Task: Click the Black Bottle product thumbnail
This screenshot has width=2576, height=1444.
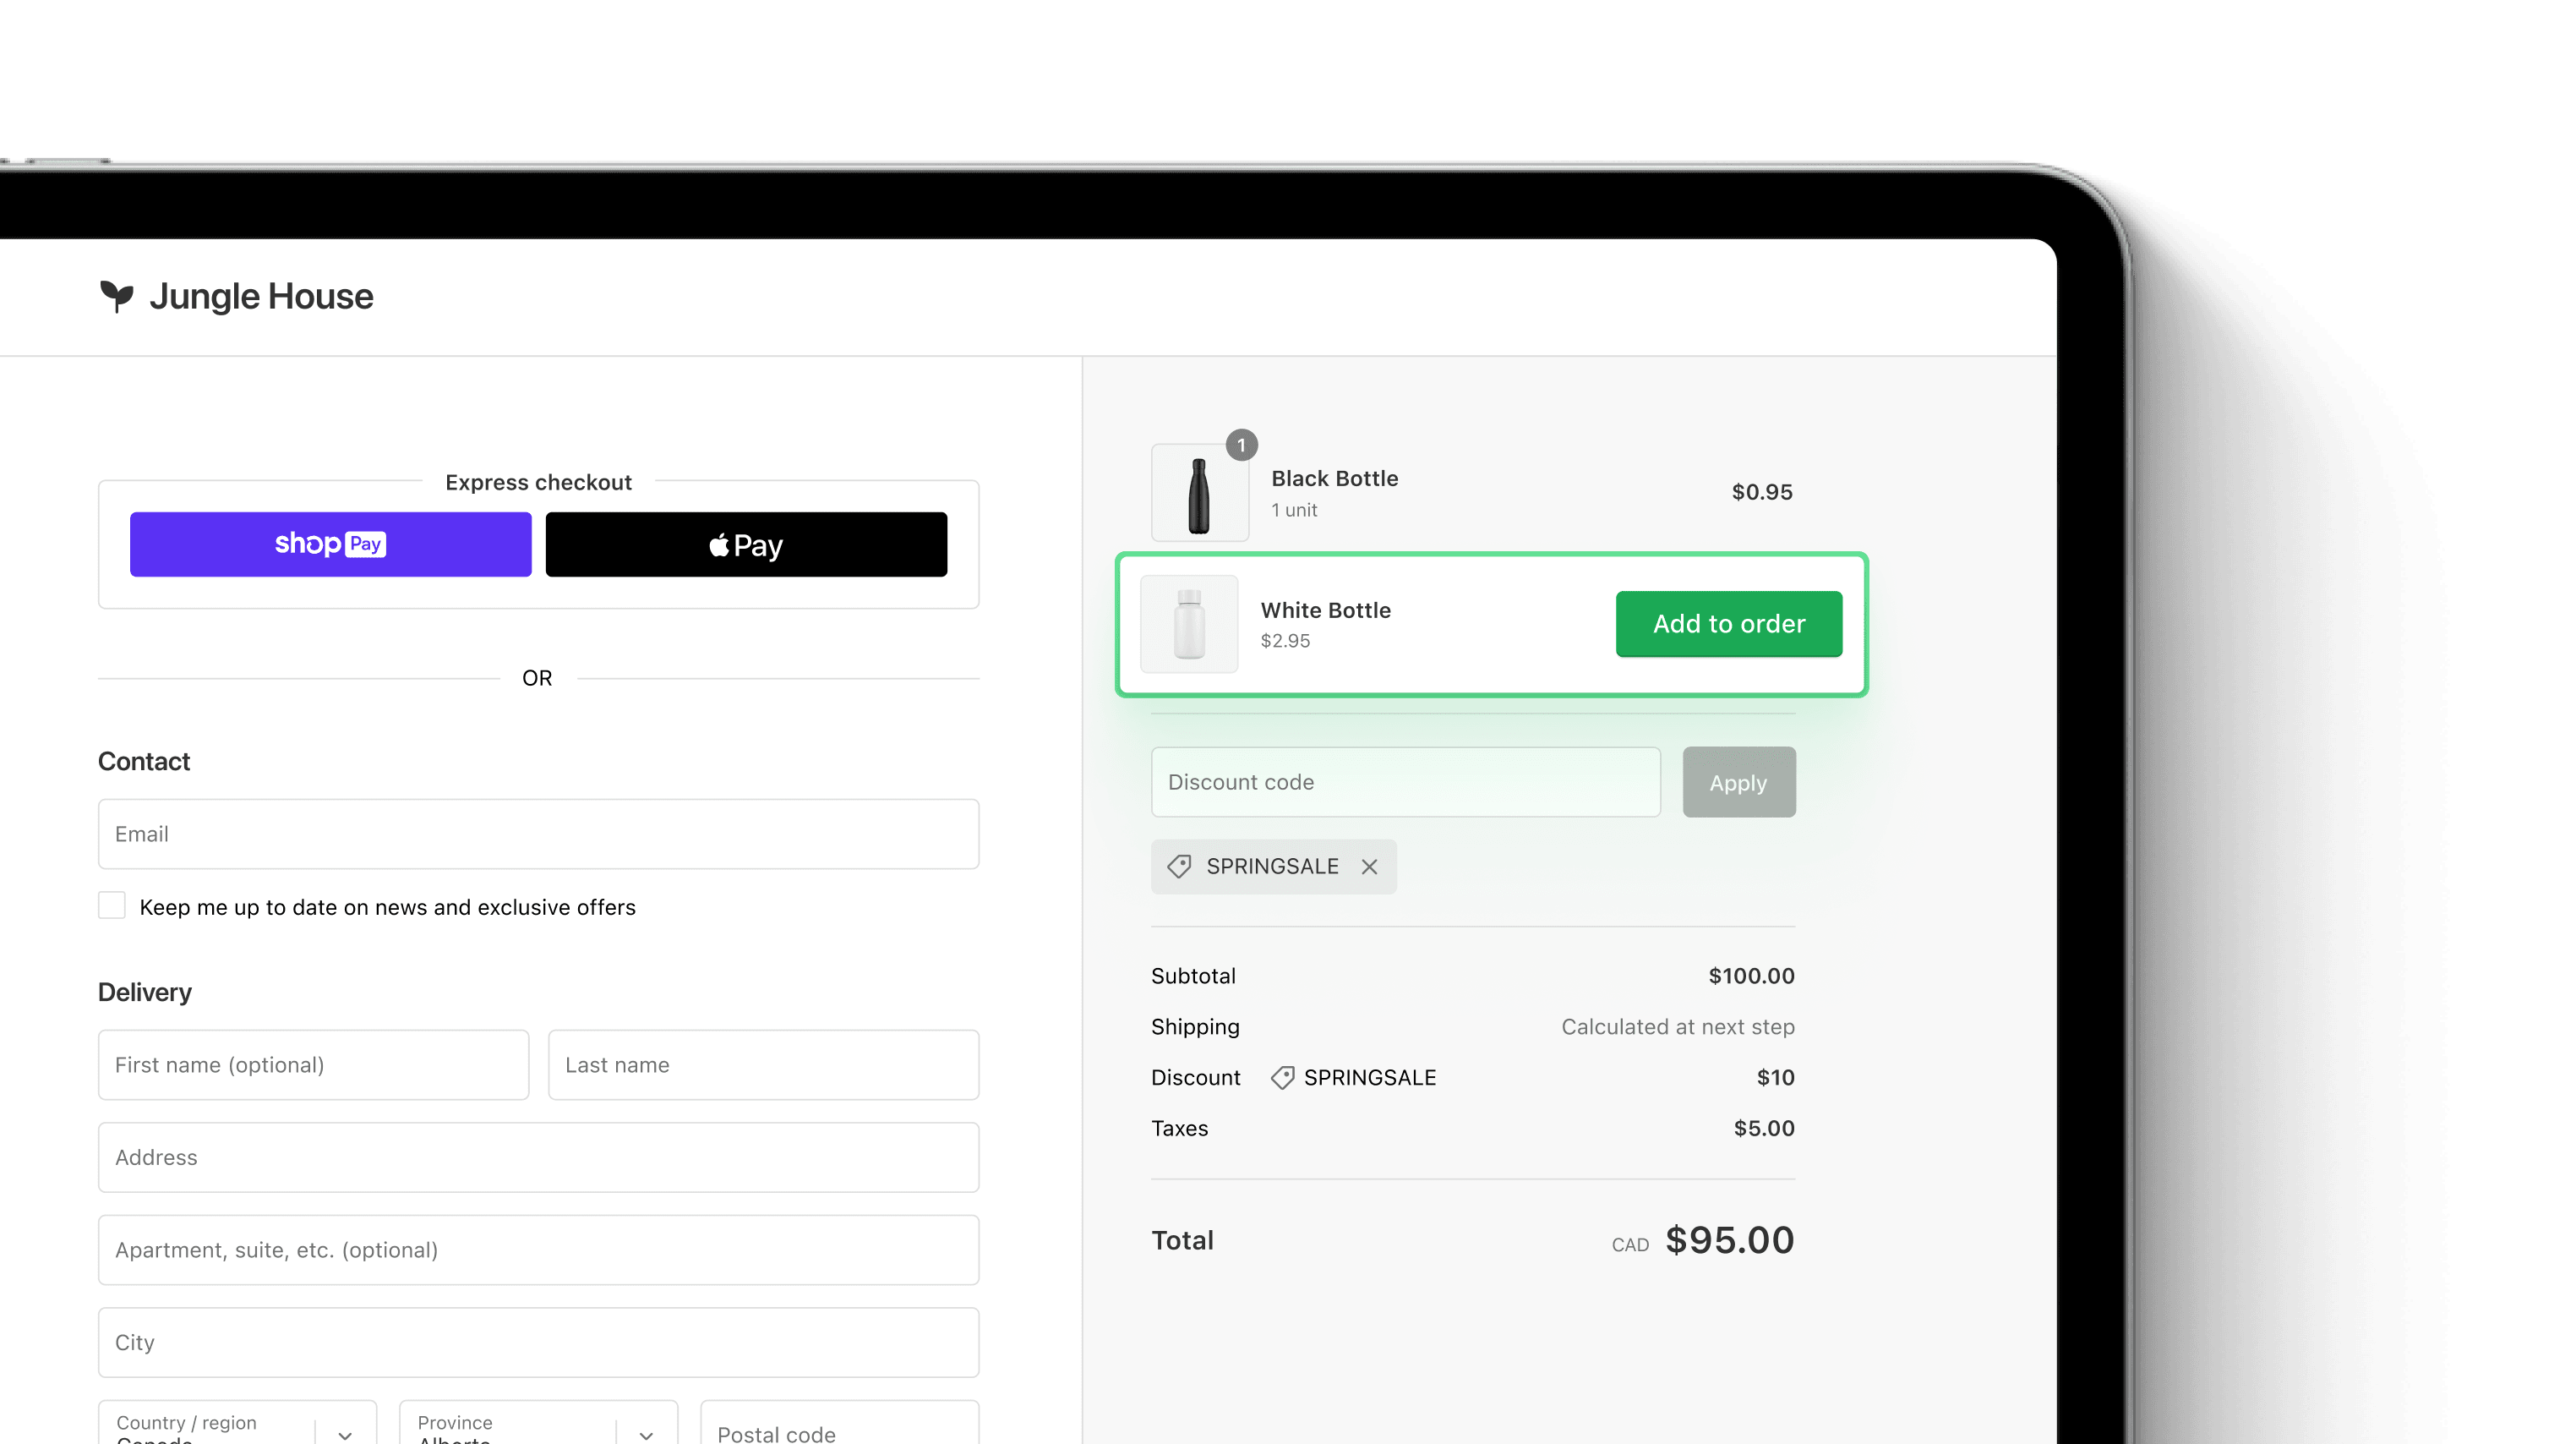Action: coord(1199,493)
